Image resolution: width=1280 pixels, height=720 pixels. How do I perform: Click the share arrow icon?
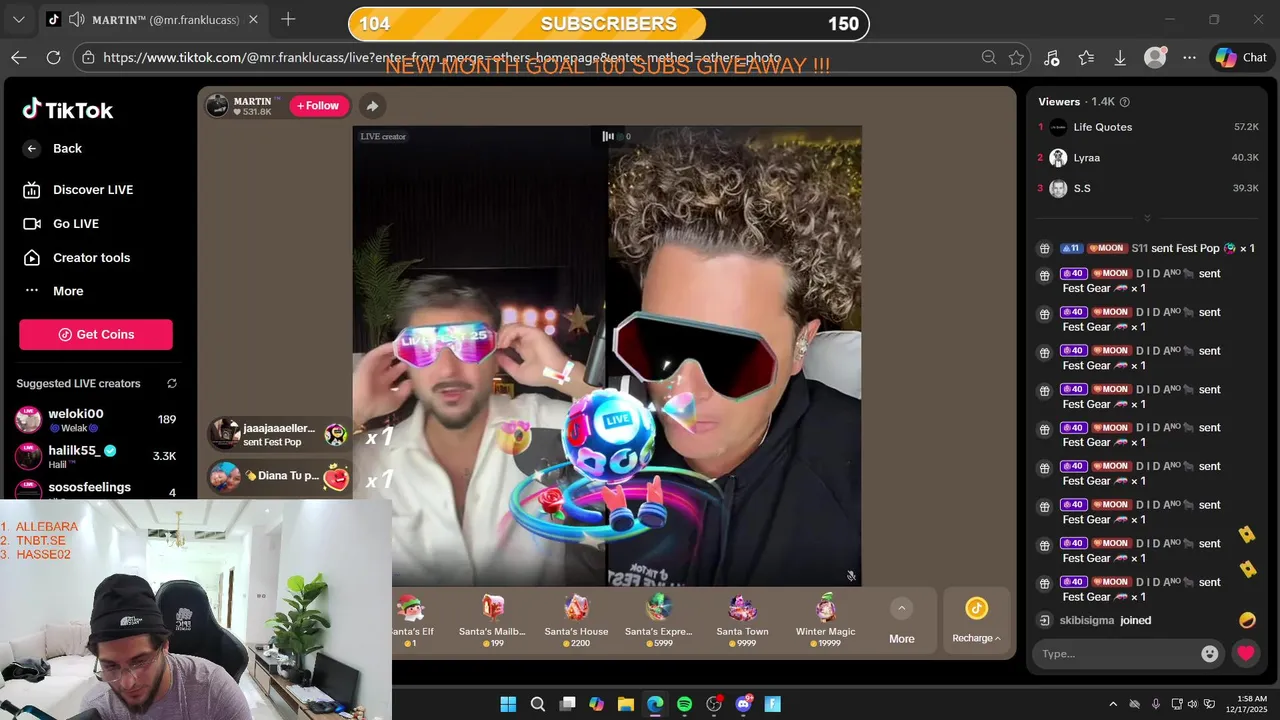coord(372,106)
